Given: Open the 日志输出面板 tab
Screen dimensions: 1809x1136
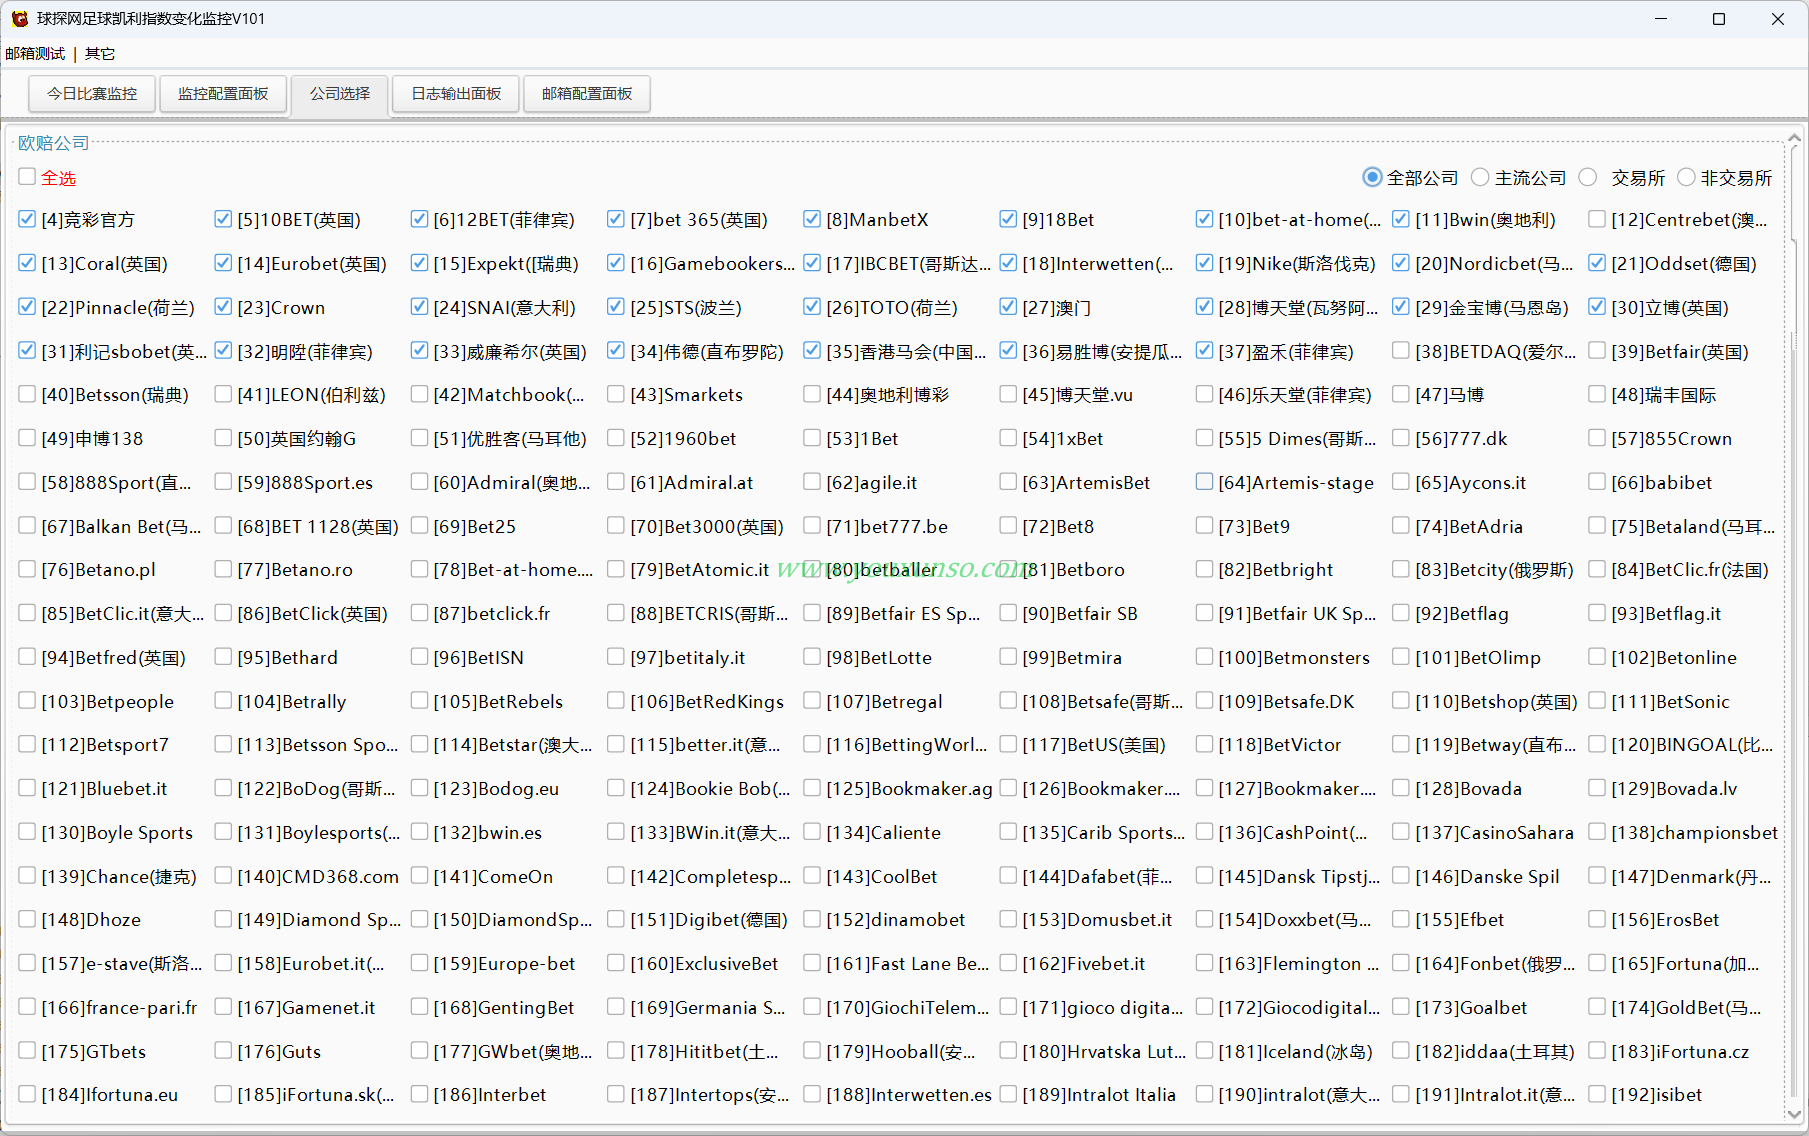Looking at the screenshot, I should (456, 94).
